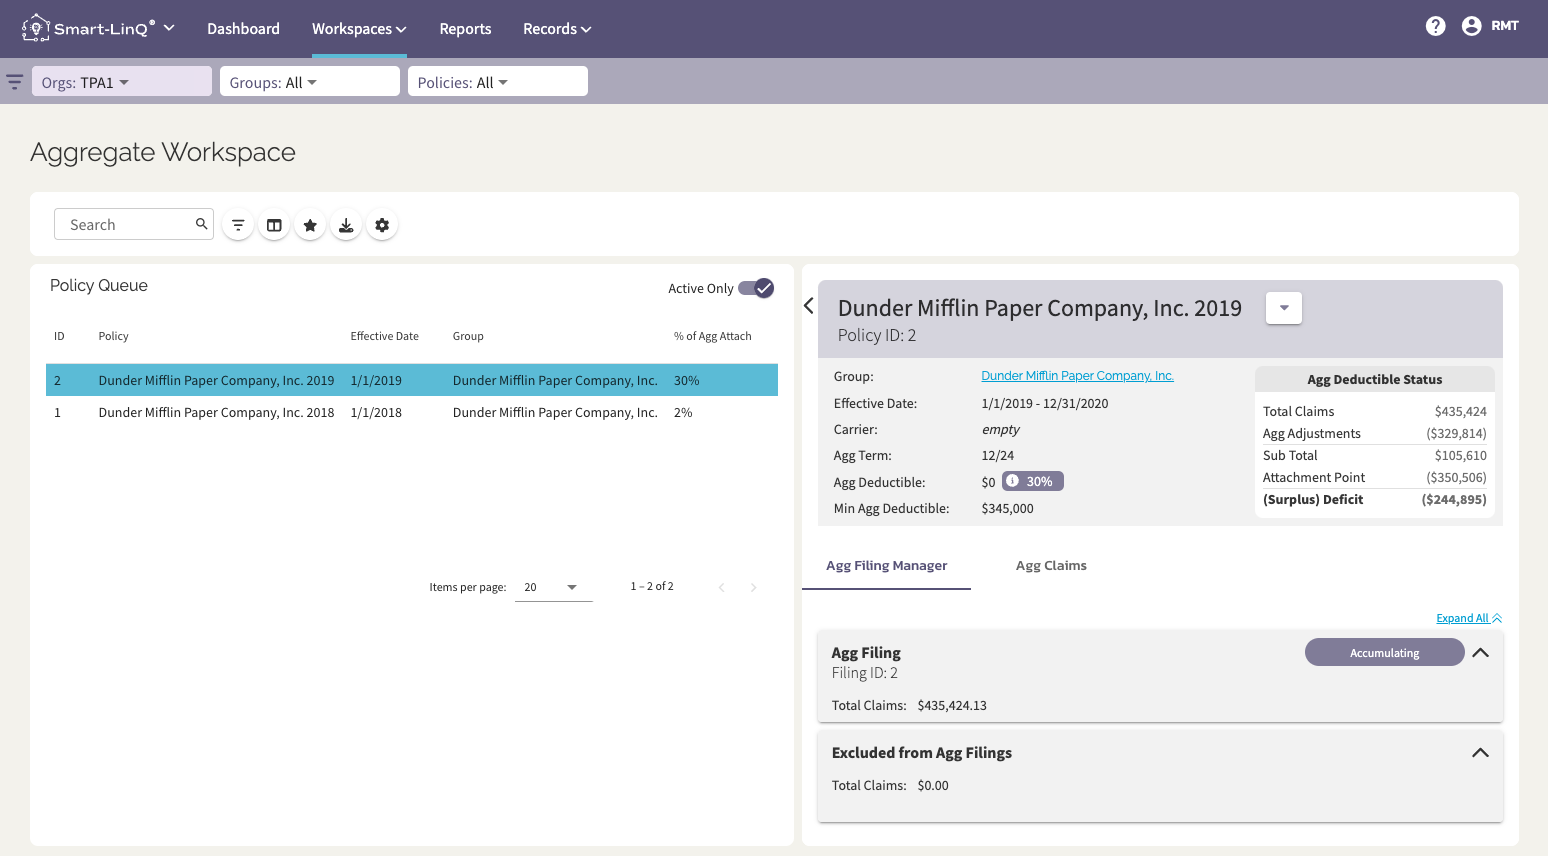Click the 2% agg attach cell
Image resolution: width=1548 pixels, height=856 pixels.
683,412
